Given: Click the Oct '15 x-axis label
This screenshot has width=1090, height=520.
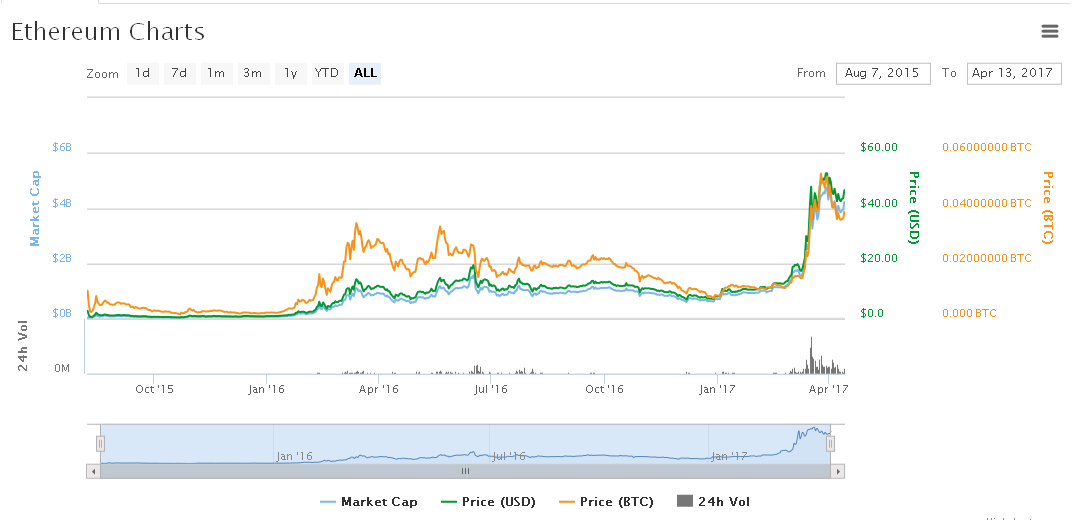Looking at the screenshot, I should click(x=154, y=389).
